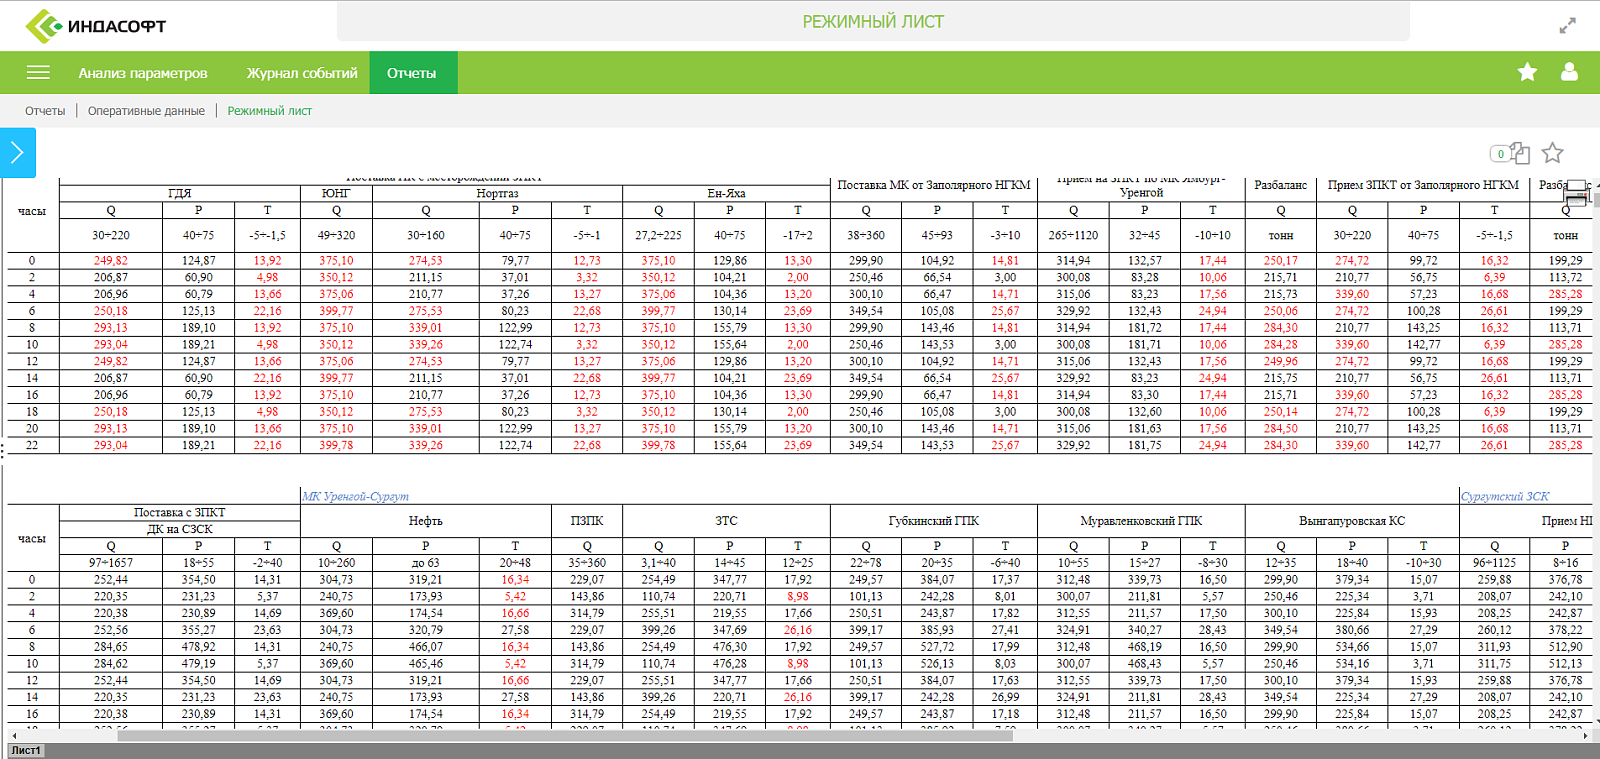This screenshot has height=759, width=1600.
Task: Print the report using printer icon
Action: pyautogui.click(x=1576, y=194)
